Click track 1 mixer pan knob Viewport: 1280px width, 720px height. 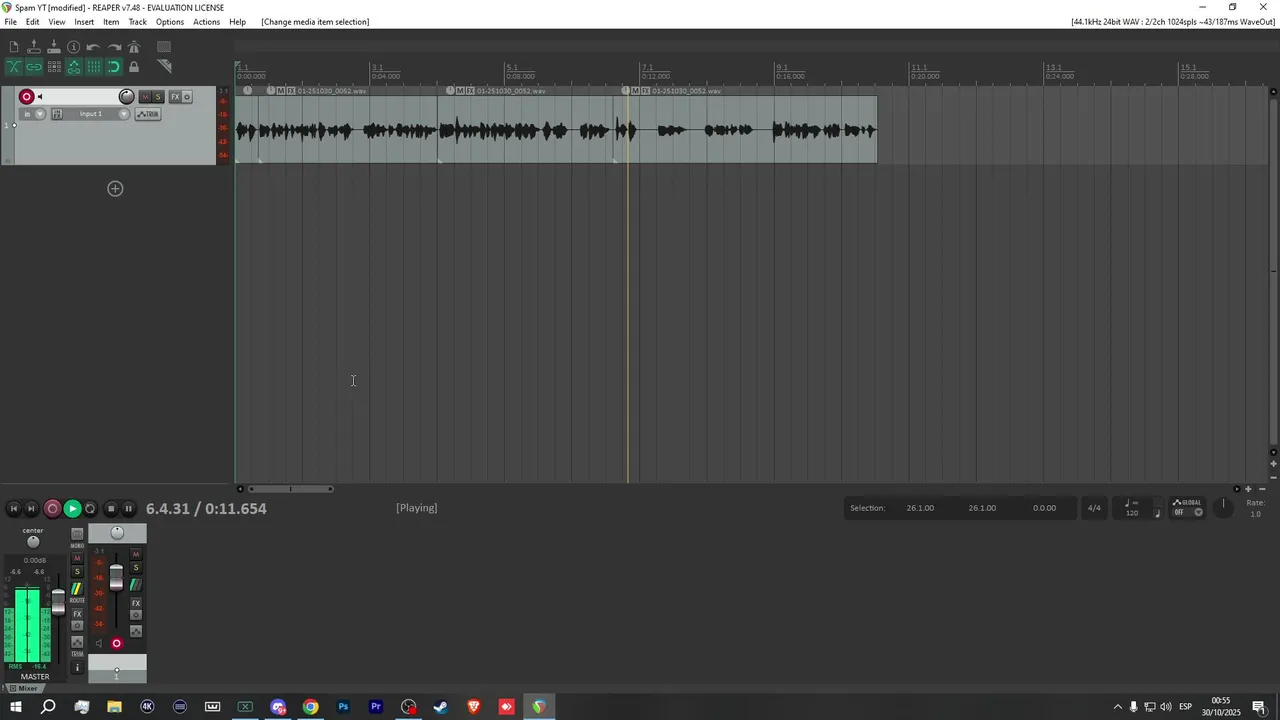(117, 533)
